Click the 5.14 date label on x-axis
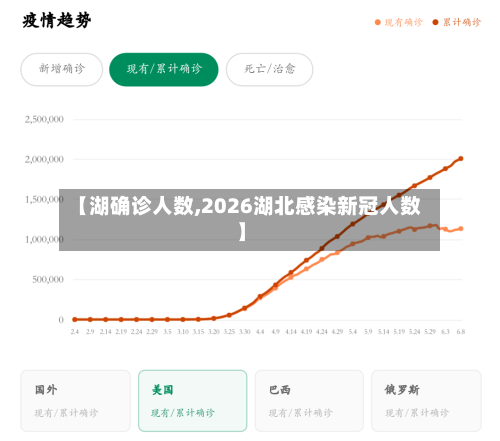This screenshot has width=500, height=441. pyautogui.click(x=384, y=332)
